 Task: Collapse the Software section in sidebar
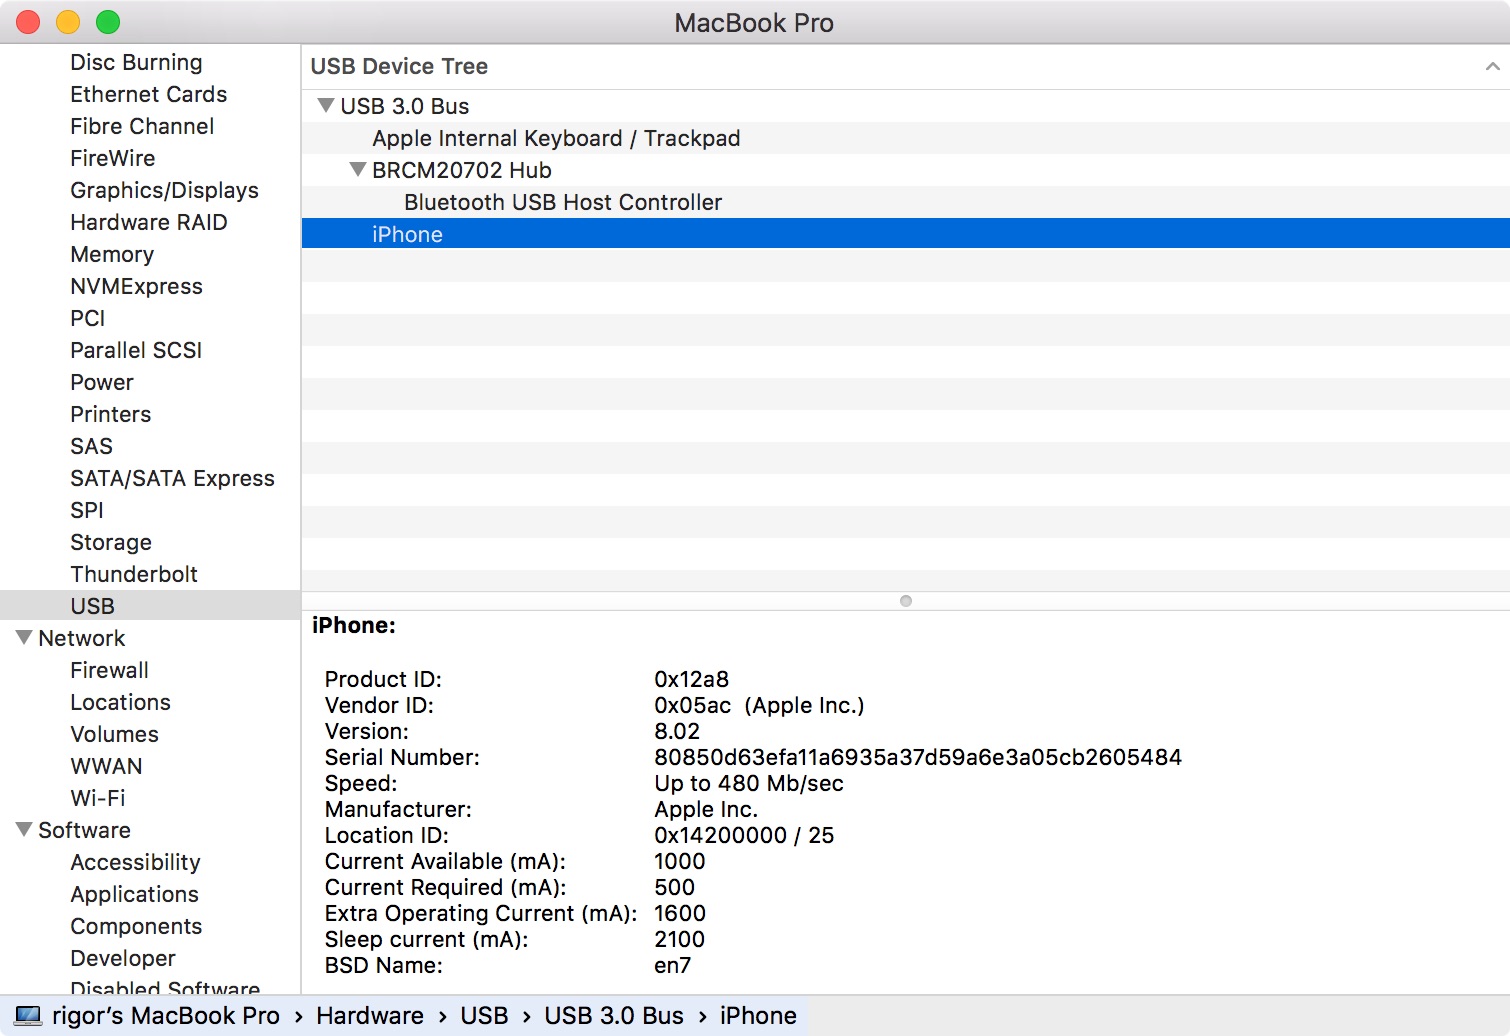(25, 829)
